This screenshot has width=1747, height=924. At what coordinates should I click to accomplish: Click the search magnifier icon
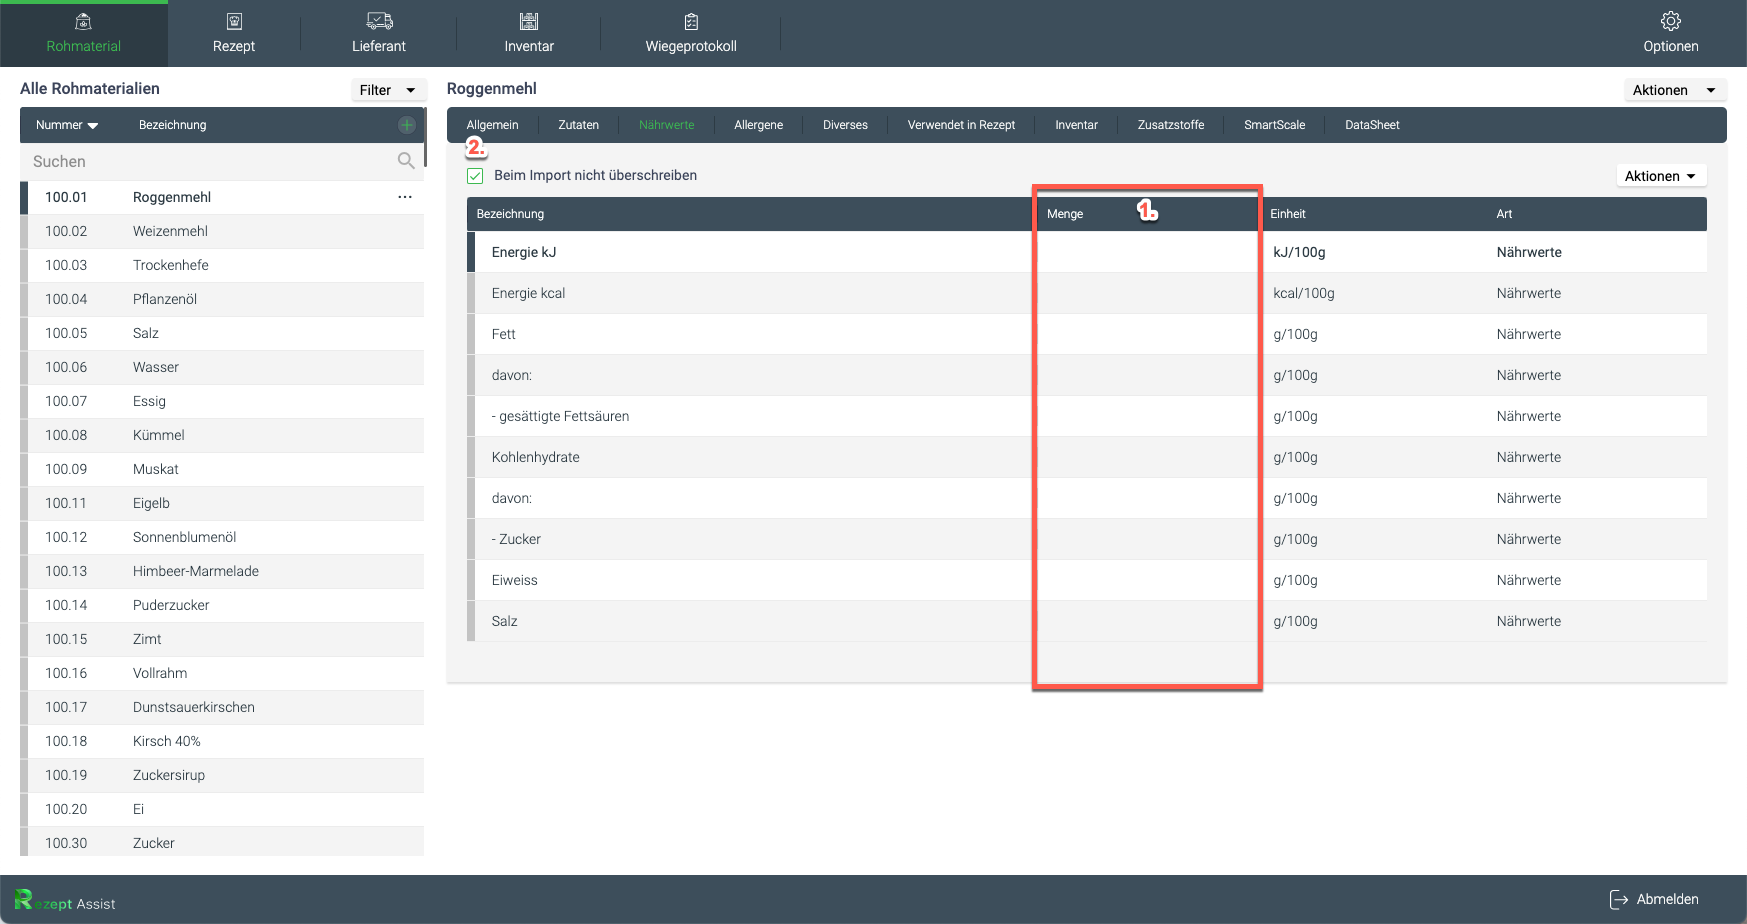coord(406,161)
